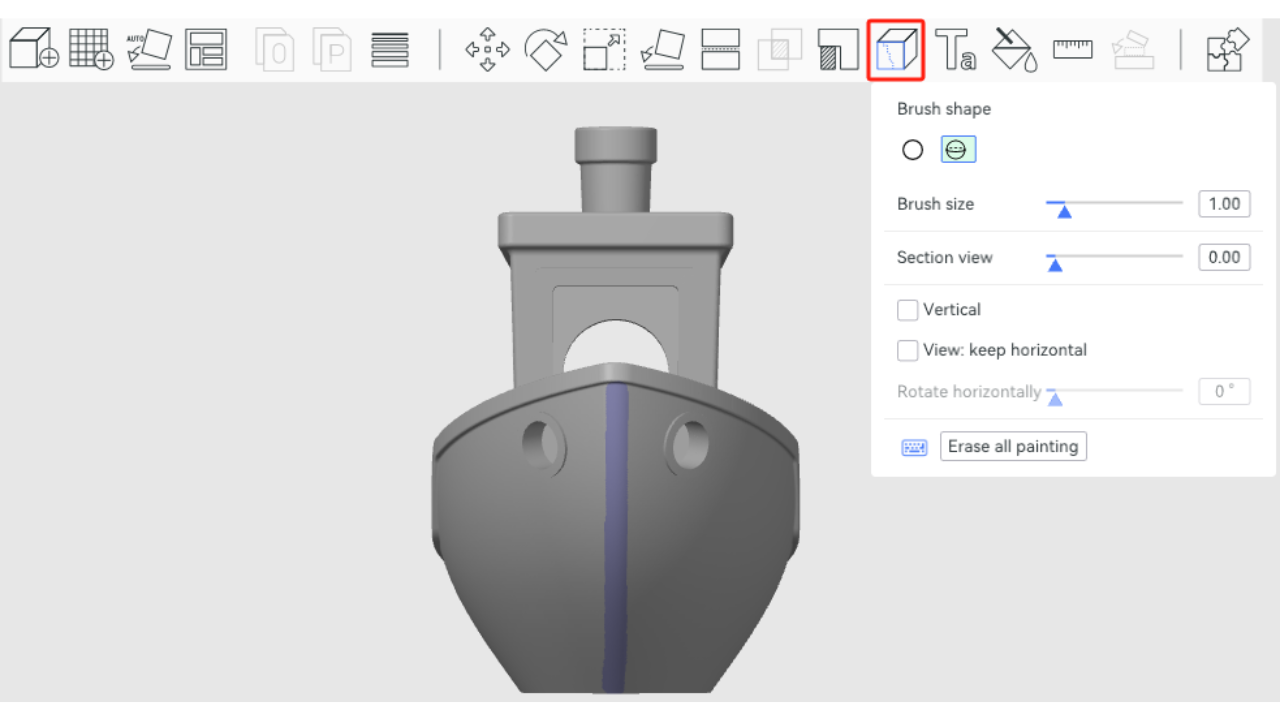Viewport: 1280px width, 720px height.
Task: Select the Scale tool
Action: (x=604, y=49)
